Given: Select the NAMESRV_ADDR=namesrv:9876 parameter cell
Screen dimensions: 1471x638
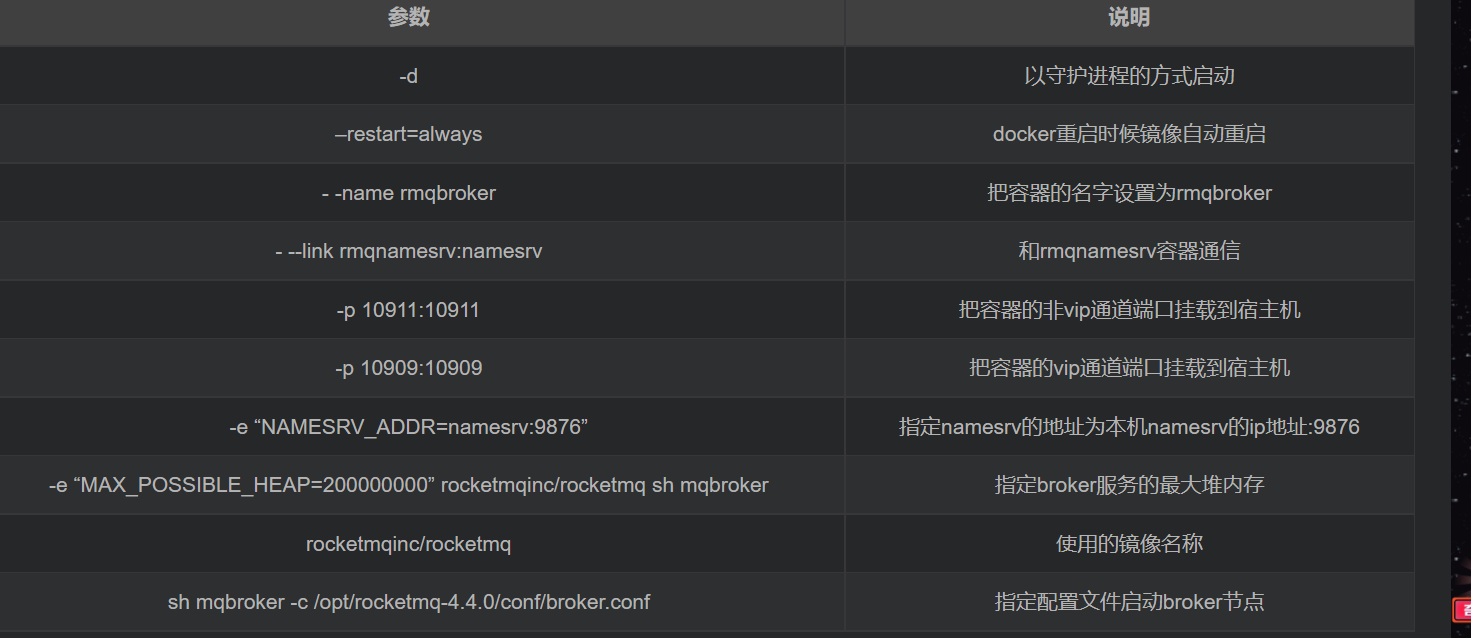Looking at the screenshot, I should tap(408, 427).
